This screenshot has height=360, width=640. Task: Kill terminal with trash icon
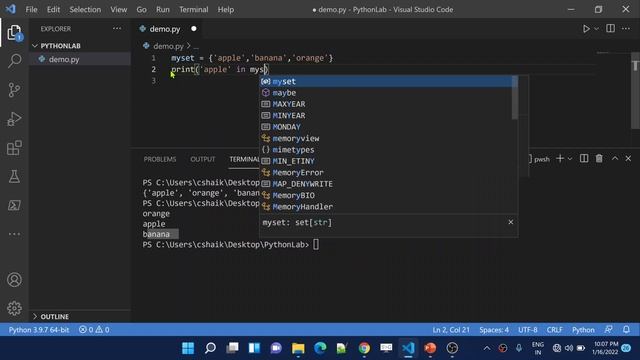point(599,158)
